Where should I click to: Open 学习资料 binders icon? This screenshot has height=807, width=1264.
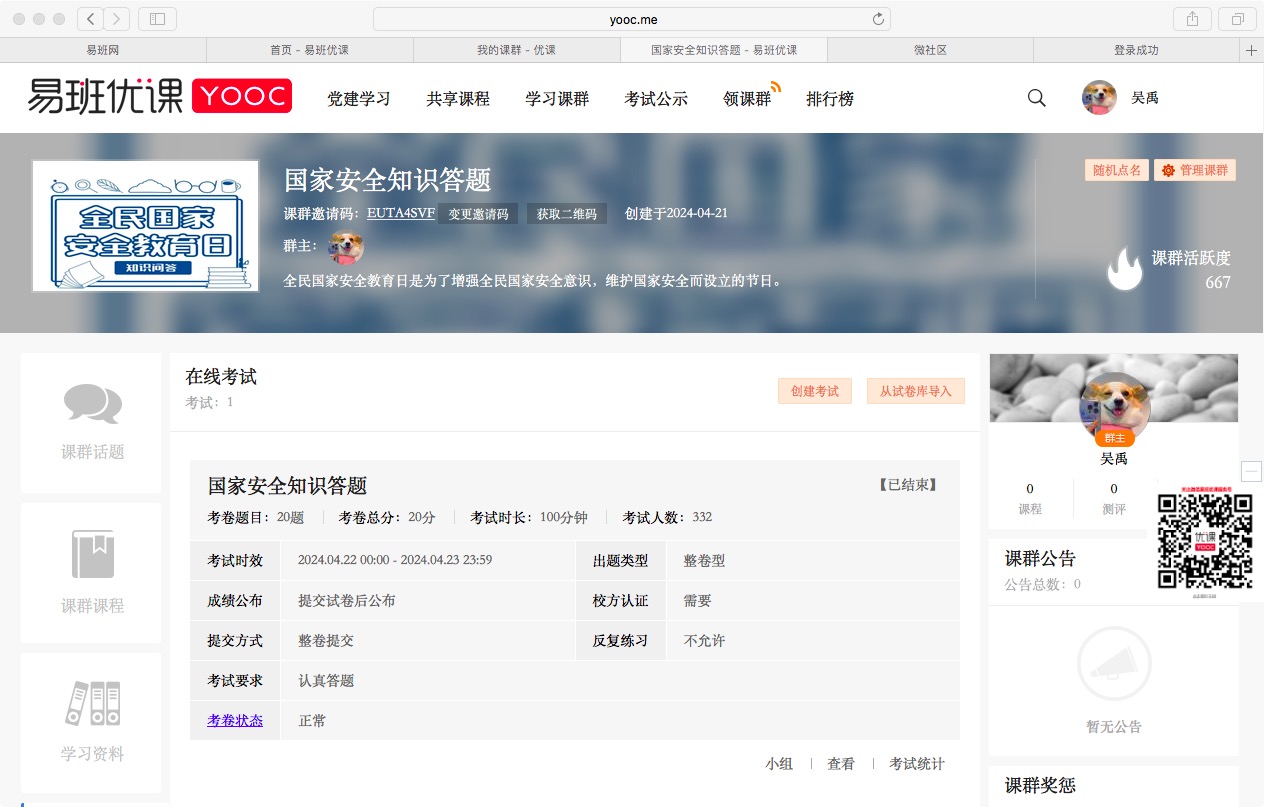click(93, 703)
